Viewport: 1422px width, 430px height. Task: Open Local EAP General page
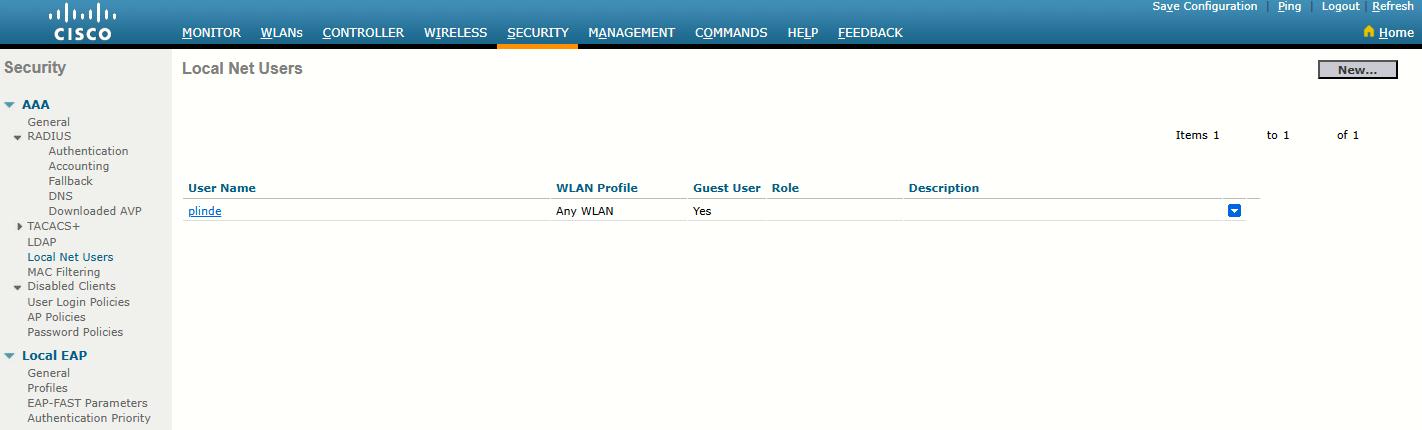(49, 373)
